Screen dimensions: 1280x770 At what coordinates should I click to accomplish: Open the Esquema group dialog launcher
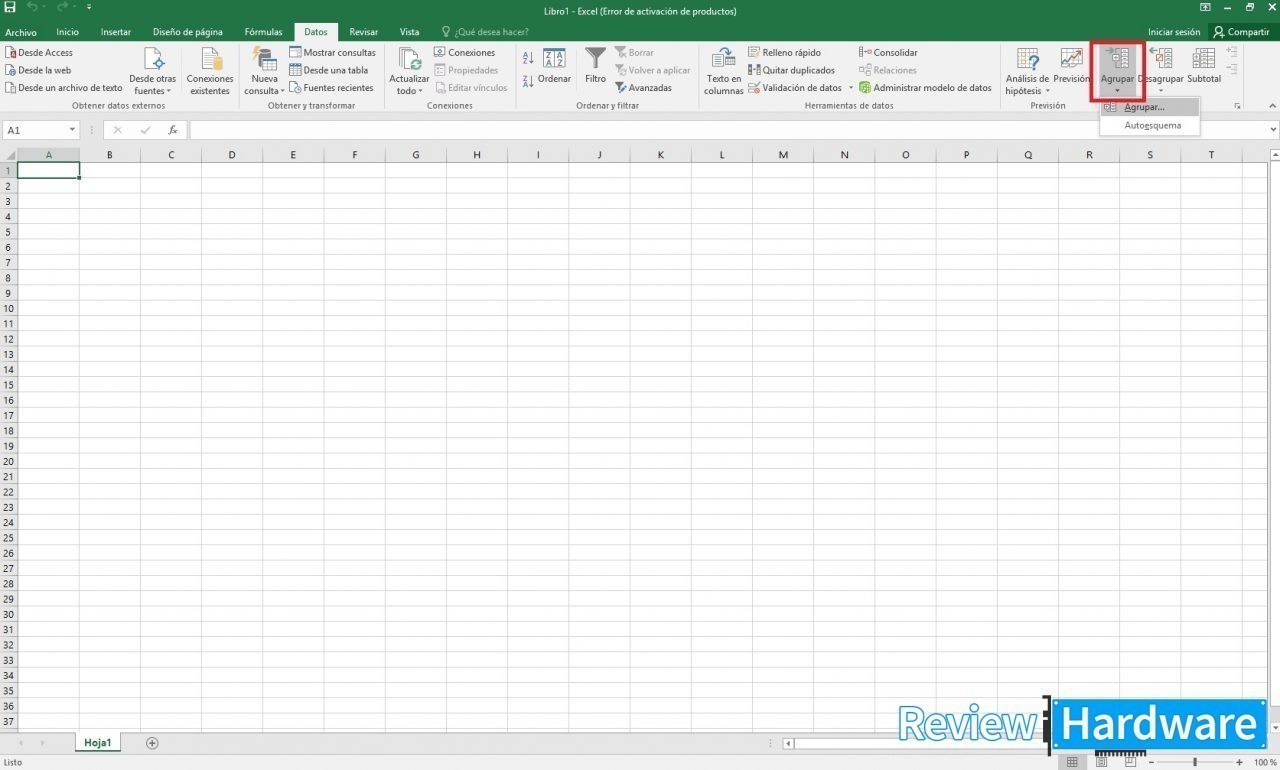coord(1237,106)
